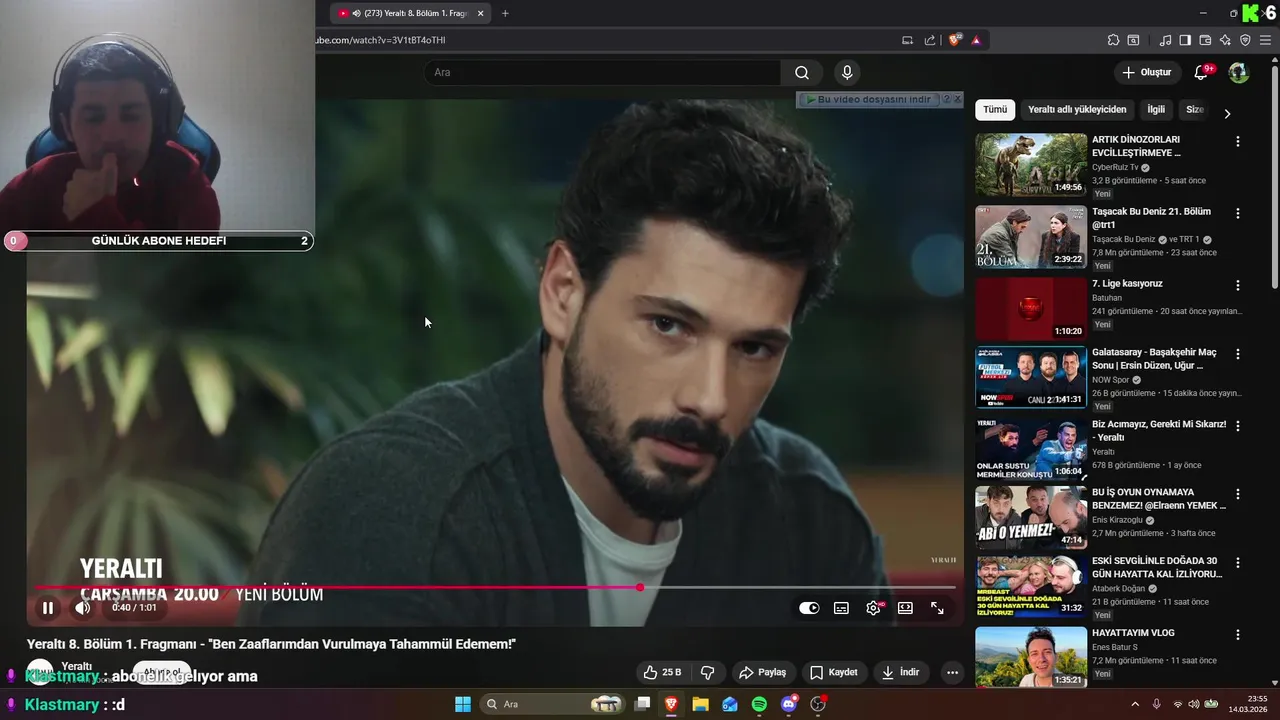
Task: Enter fullscreen mode in player
Action: coord(937,608)
